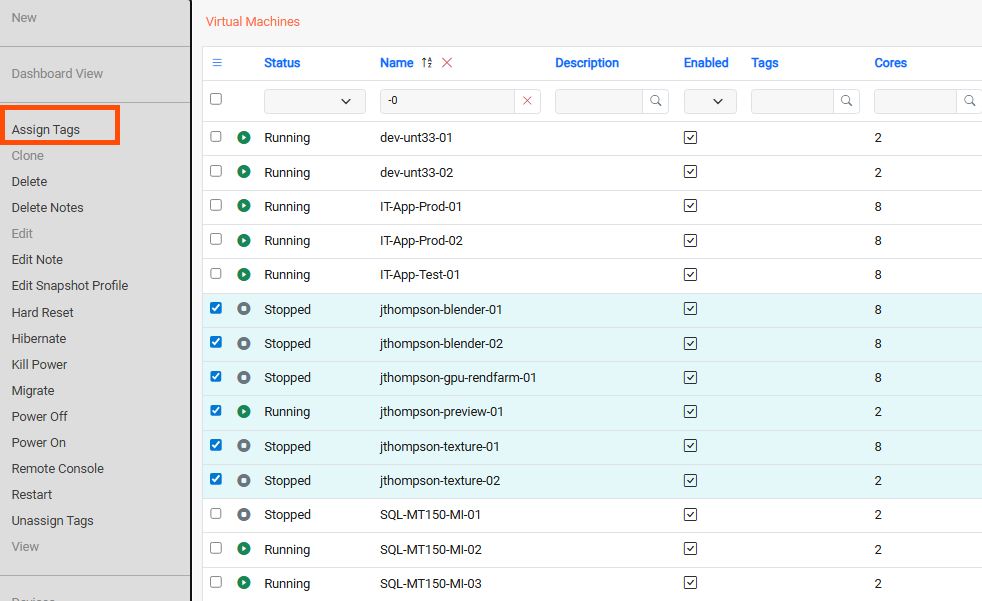Clear the Name sort via red X icon

(446, 62)
